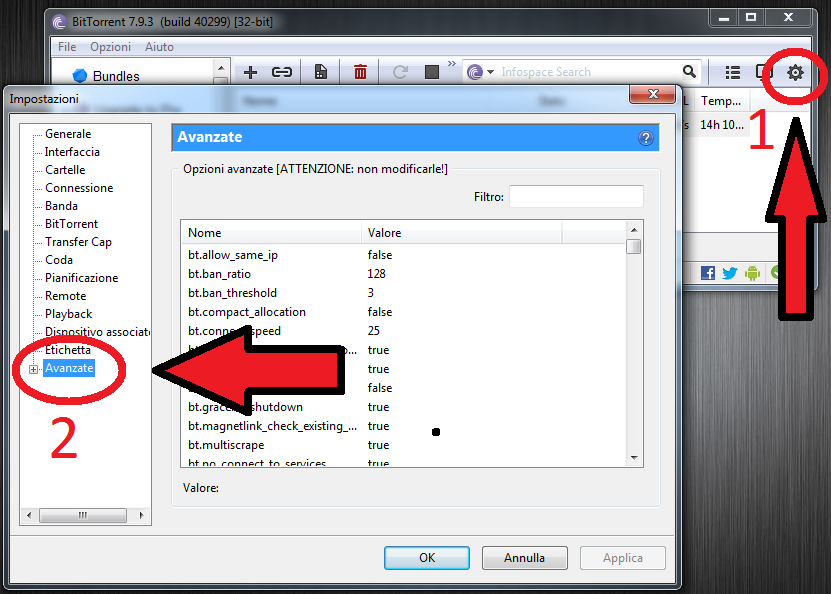Open the Opzioni menu
The width and height of the screenshot is (831, 594).
[110, 47]
